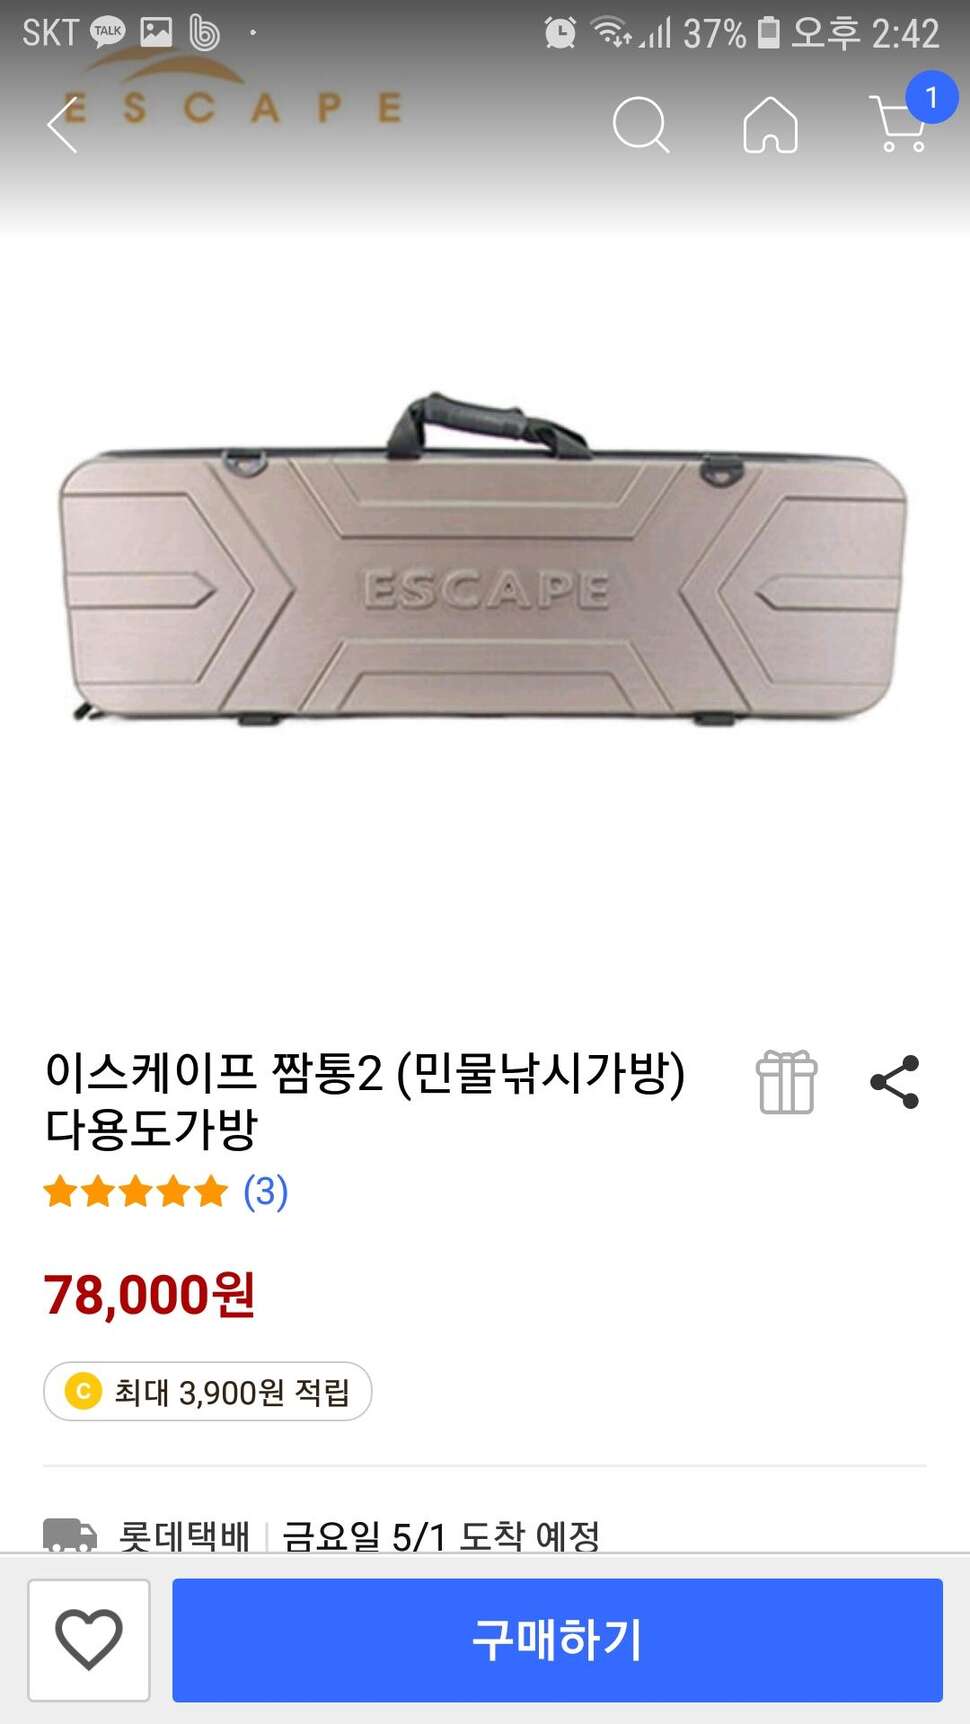Screen dimensions: 970x1724
Task: Tap the five-star rating row
Action: point(136,1191)
